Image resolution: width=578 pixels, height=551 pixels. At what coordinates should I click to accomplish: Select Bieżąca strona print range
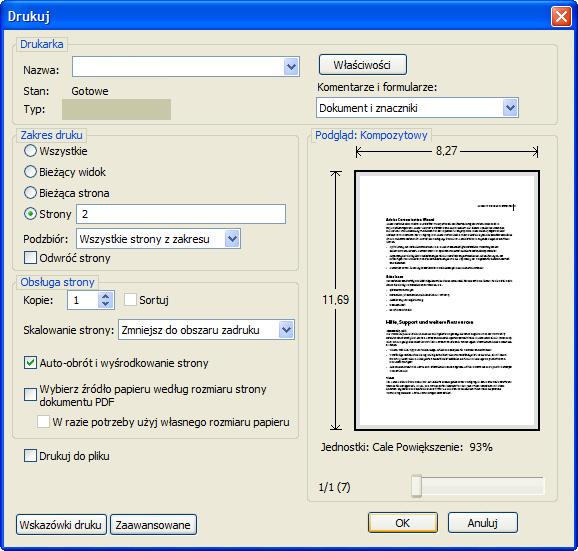point(30,193)
